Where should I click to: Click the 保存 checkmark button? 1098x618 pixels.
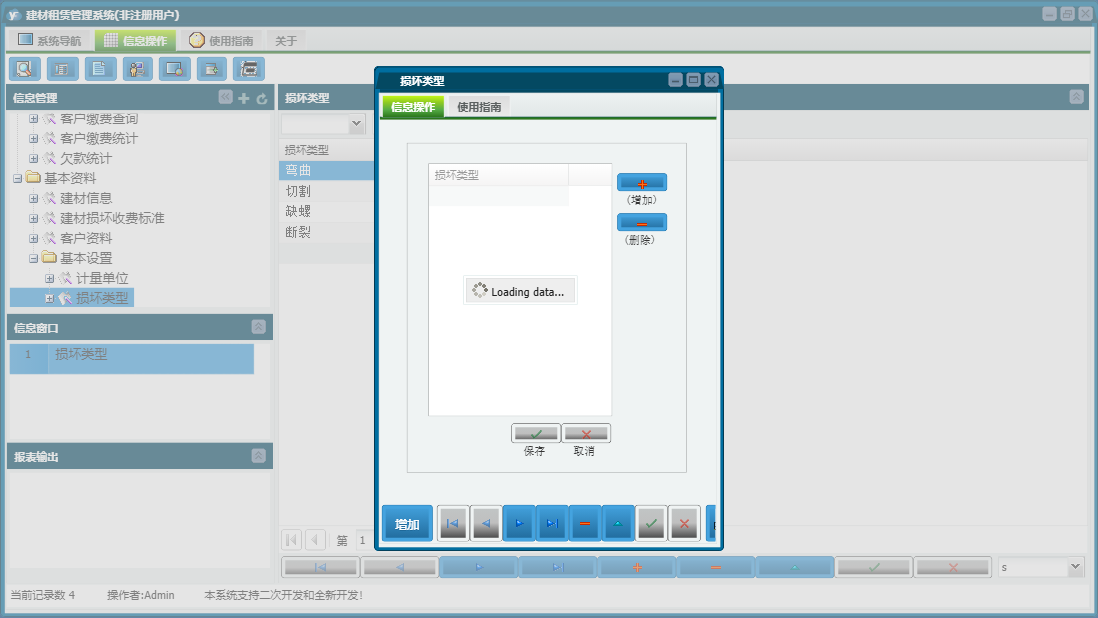click(x=535, y=433)
